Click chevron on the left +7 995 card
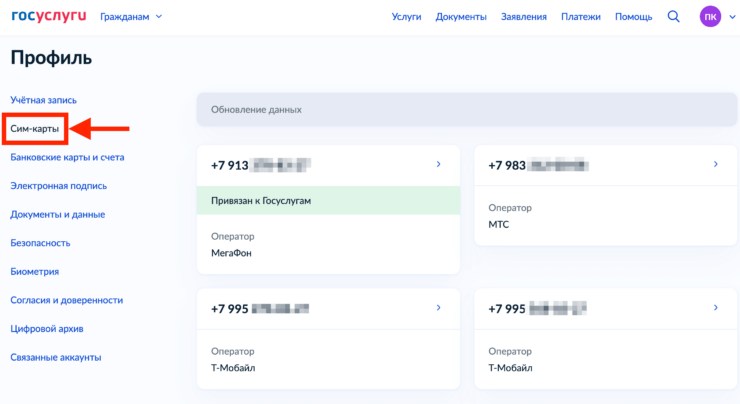740x404 pixels. coord(438,308)
